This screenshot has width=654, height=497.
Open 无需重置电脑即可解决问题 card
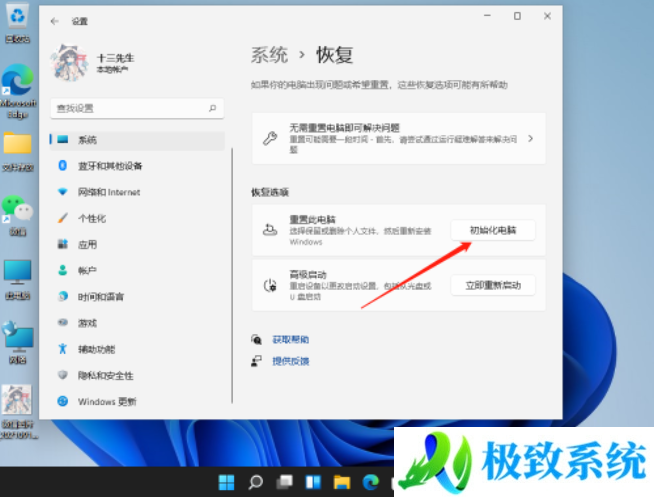pyautogui.click(x=399, y=138)
